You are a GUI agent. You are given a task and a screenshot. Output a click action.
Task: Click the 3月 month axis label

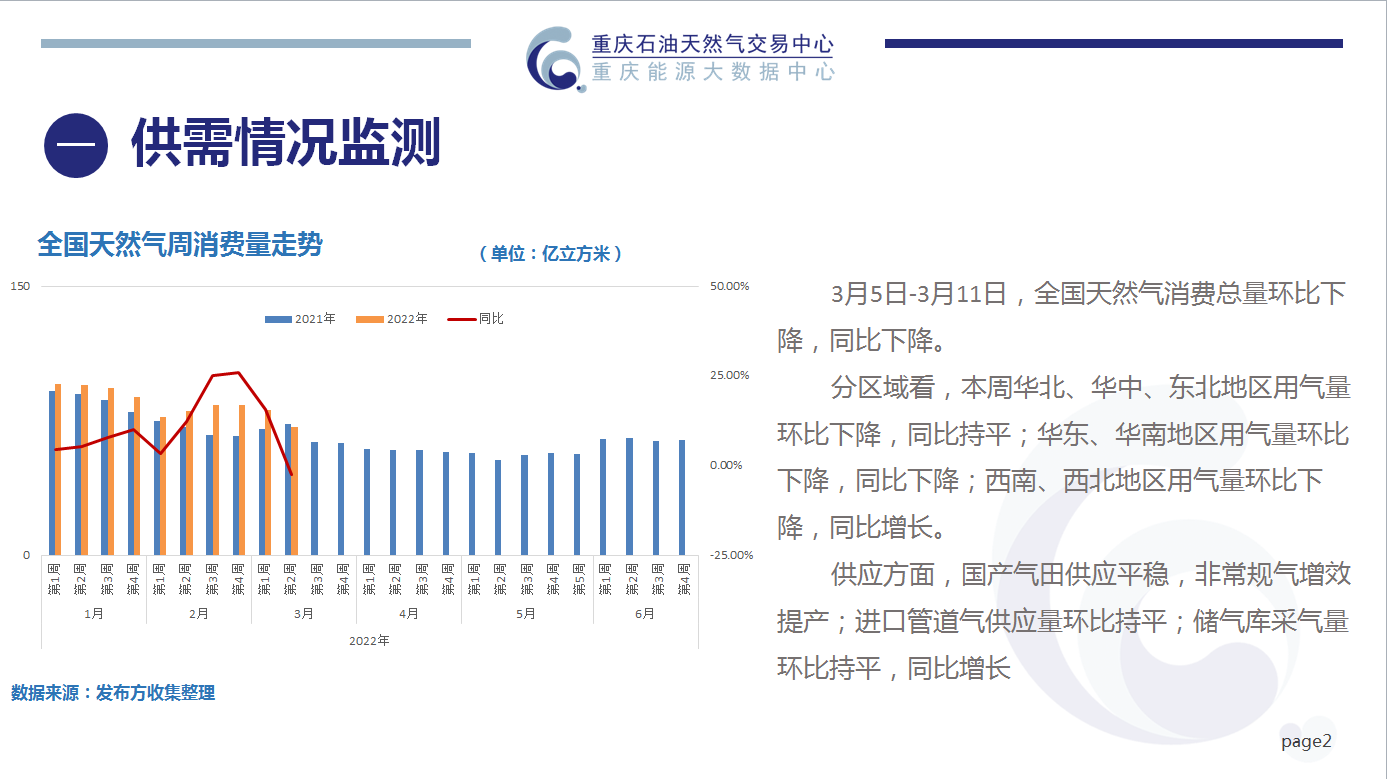tap(304, 614)
